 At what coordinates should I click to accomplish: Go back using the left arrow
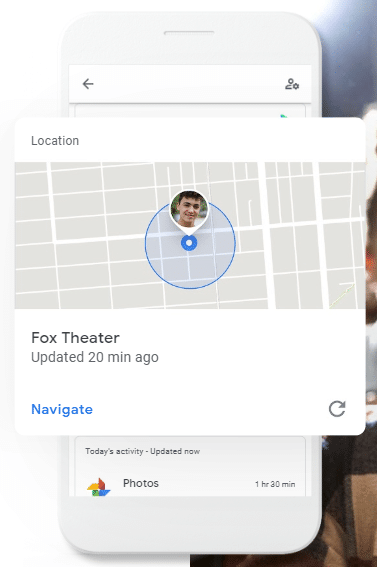tap(88, 84)
